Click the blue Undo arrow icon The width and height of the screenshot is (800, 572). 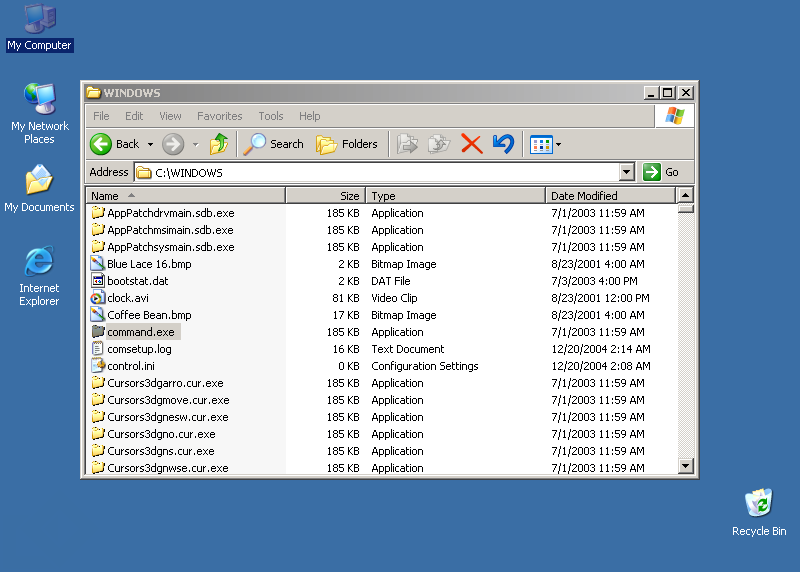pyautogui.click(x=503, y=144)
